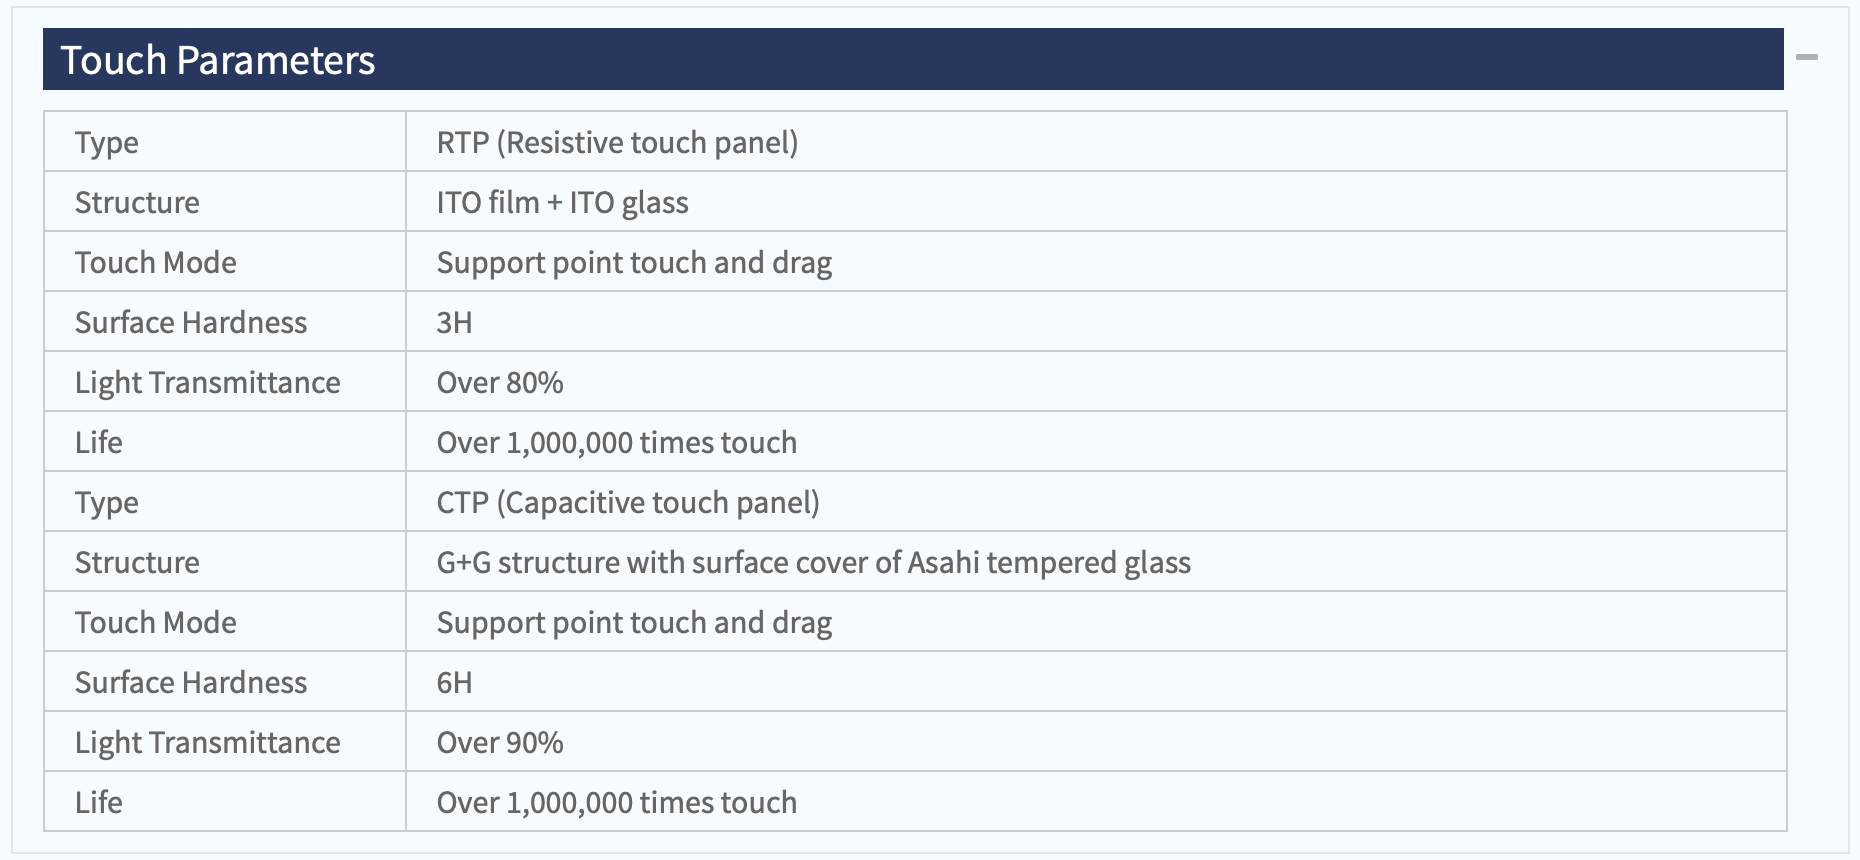Select the second Structure label
The height and width of the screenshot is (860, 1860).
coord(137,562)
